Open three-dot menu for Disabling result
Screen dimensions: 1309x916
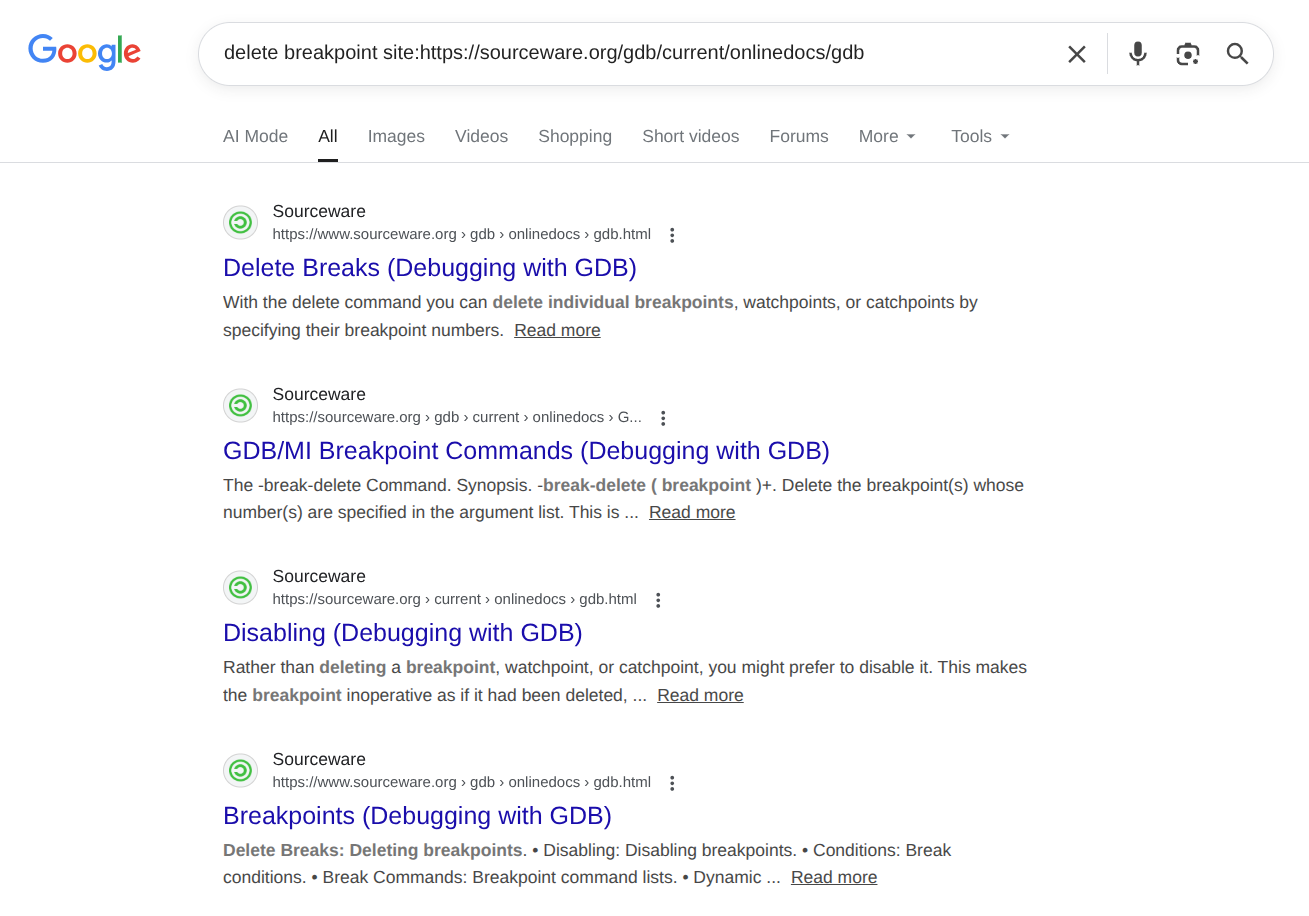pos(658,600)
